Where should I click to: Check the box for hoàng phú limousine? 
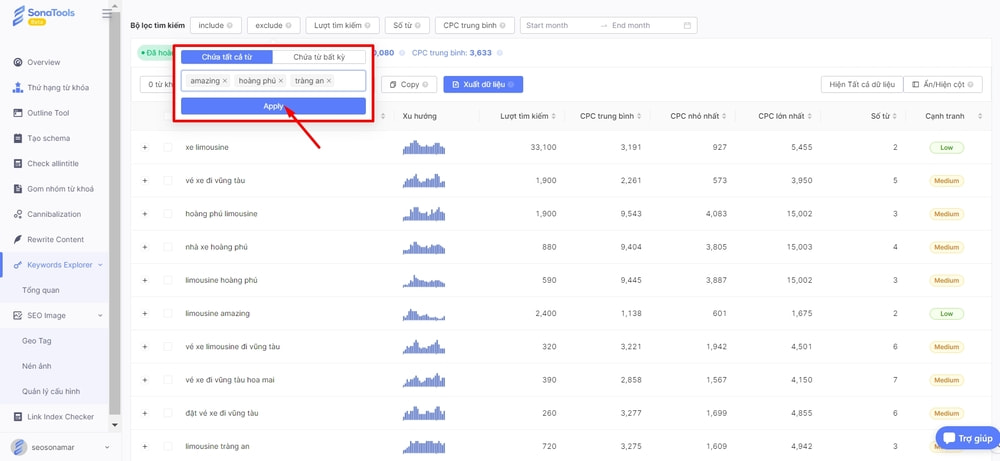tap(168, 214)
